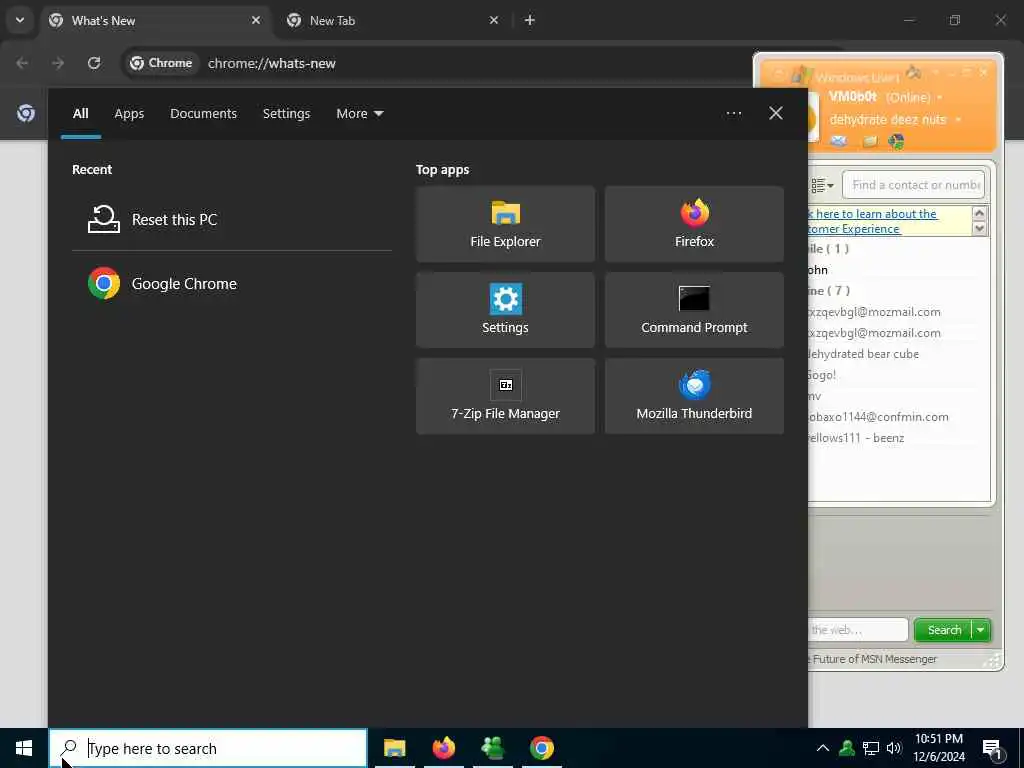Click the green Search button in Messenger
This screenshot has width=1024, height=768.
coord(944,630)
